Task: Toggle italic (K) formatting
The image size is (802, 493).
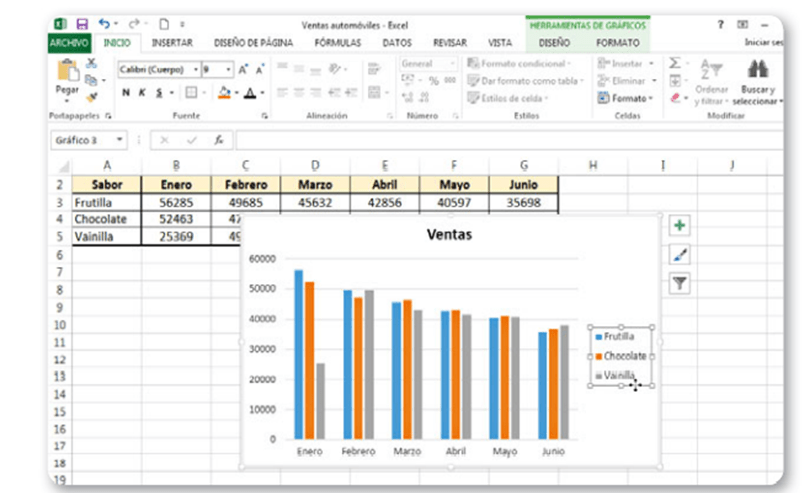Action: coord(142,93)
